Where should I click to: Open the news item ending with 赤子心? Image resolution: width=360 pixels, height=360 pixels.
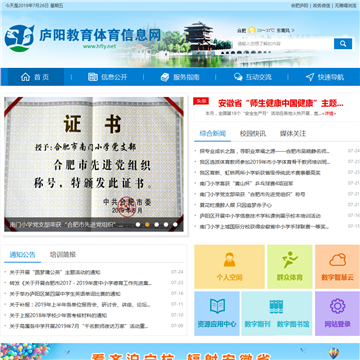tap(235, 205)
